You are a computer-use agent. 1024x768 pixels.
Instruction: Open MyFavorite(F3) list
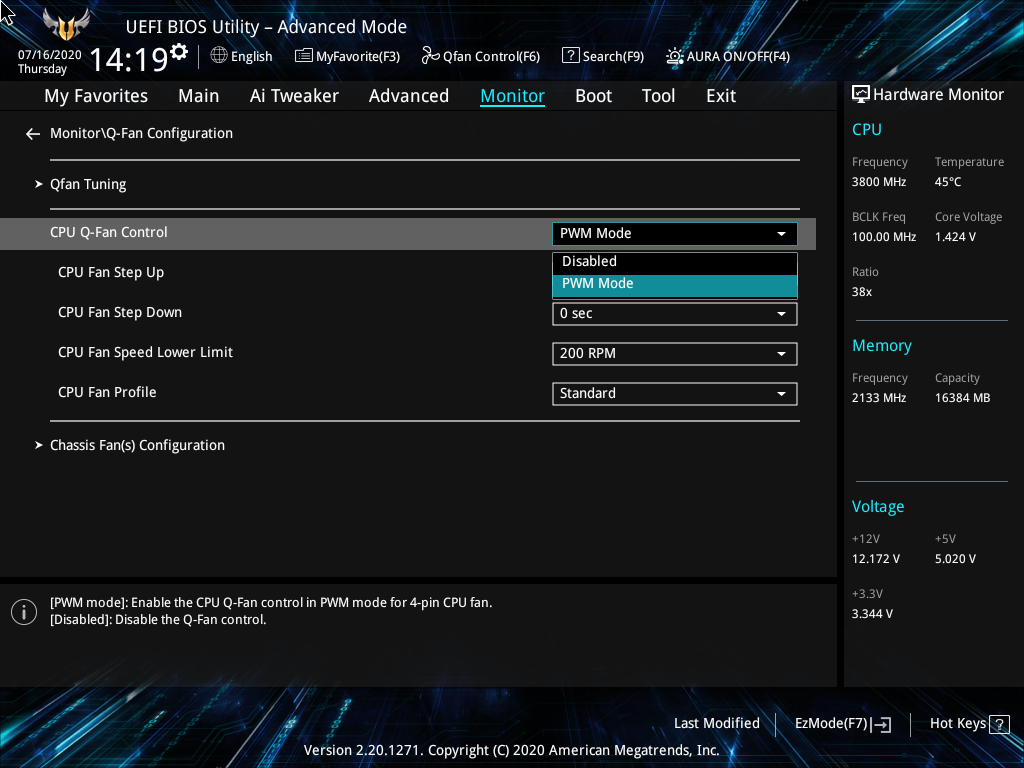(x=347, y=56)
